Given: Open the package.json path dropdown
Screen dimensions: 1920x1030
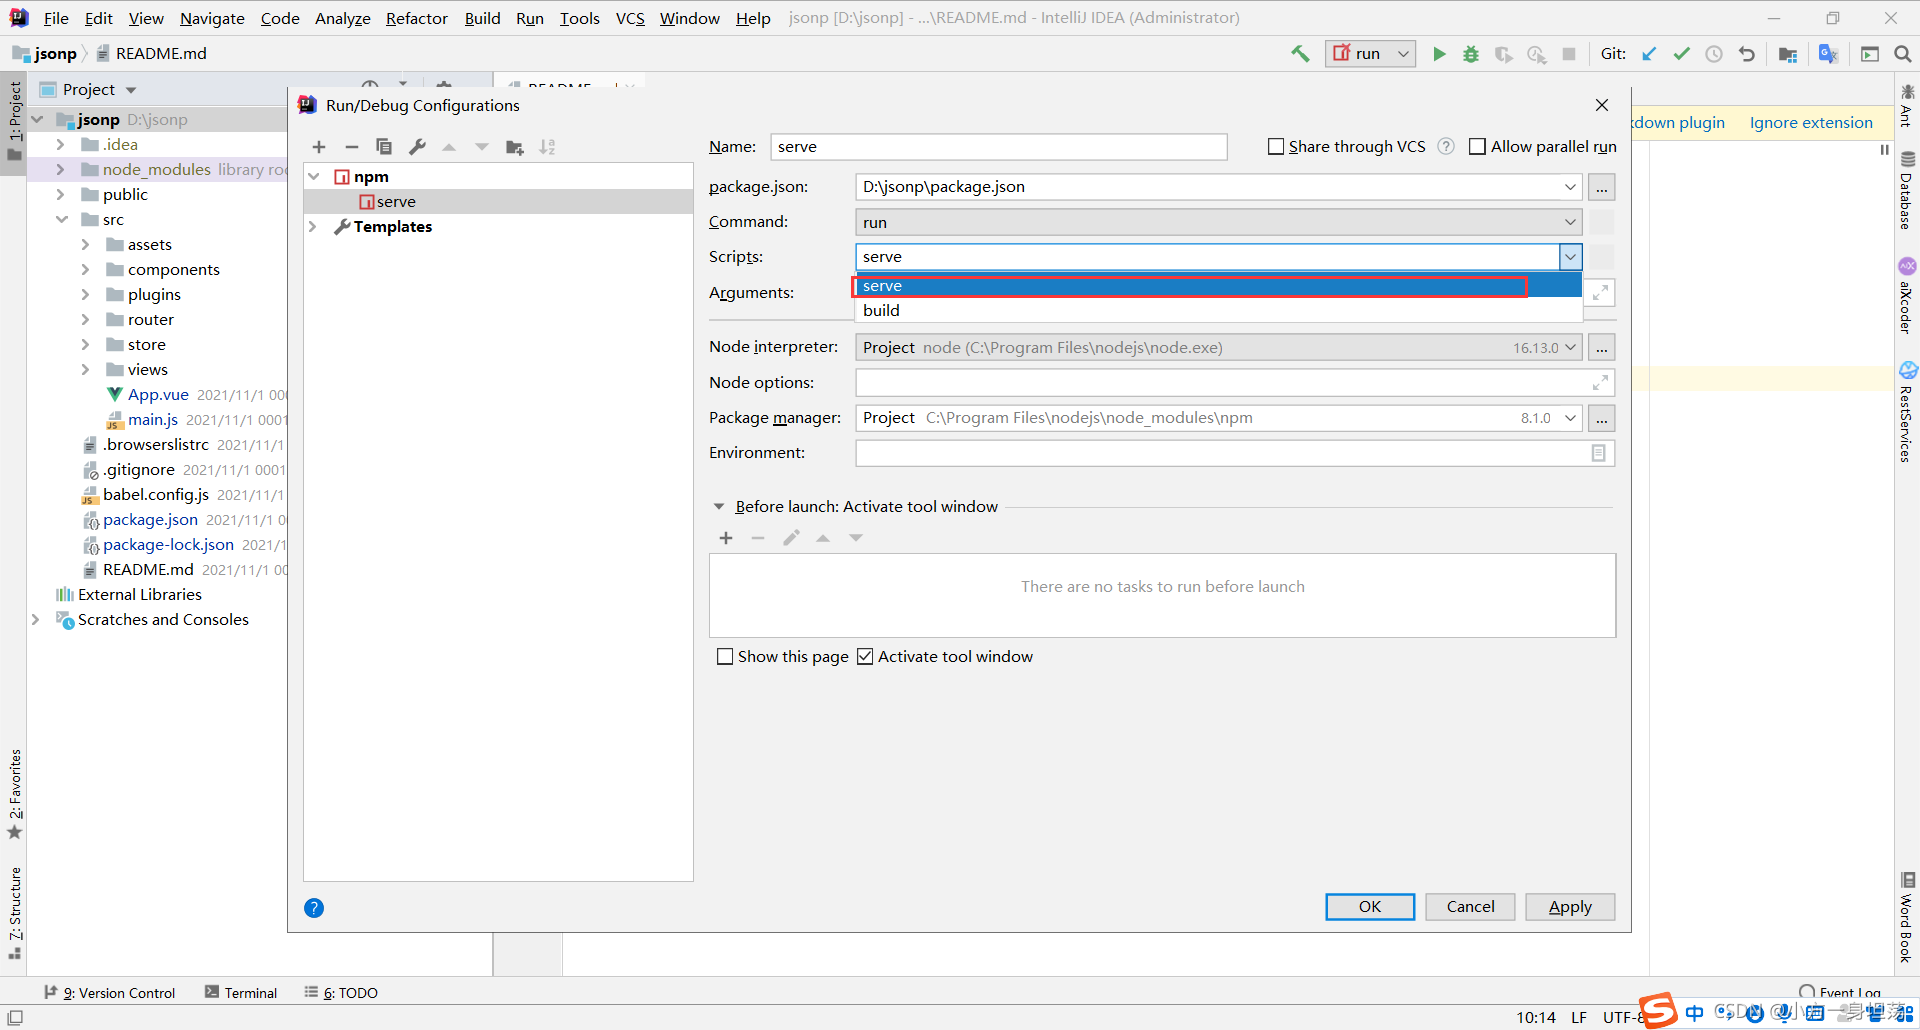Looking at the screenshot, I should point(1570,187).
